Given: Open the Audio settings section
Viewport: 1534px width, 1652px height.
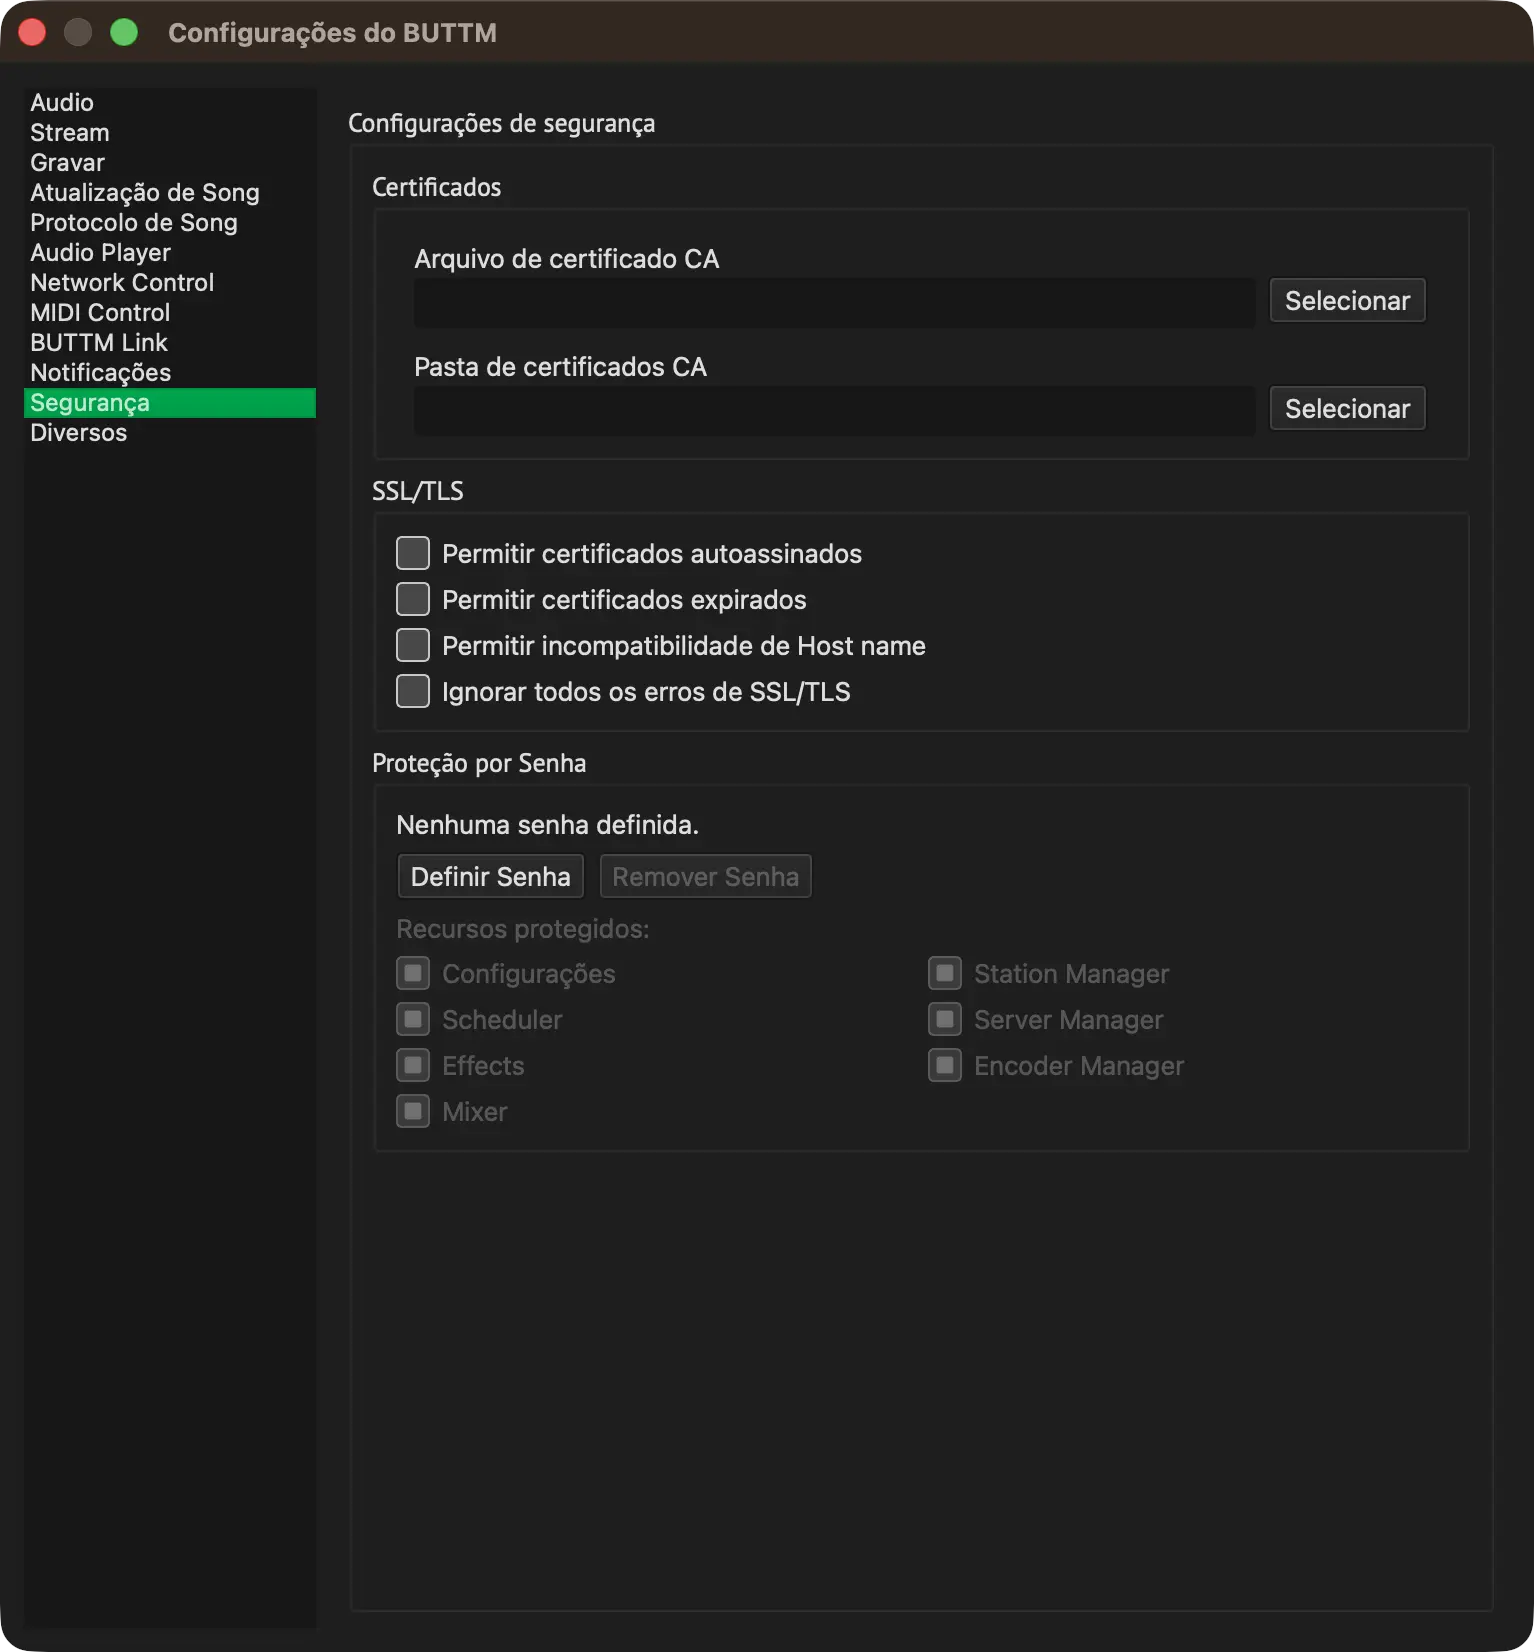Looking at the screenshot, I should [x=169, y=103].
